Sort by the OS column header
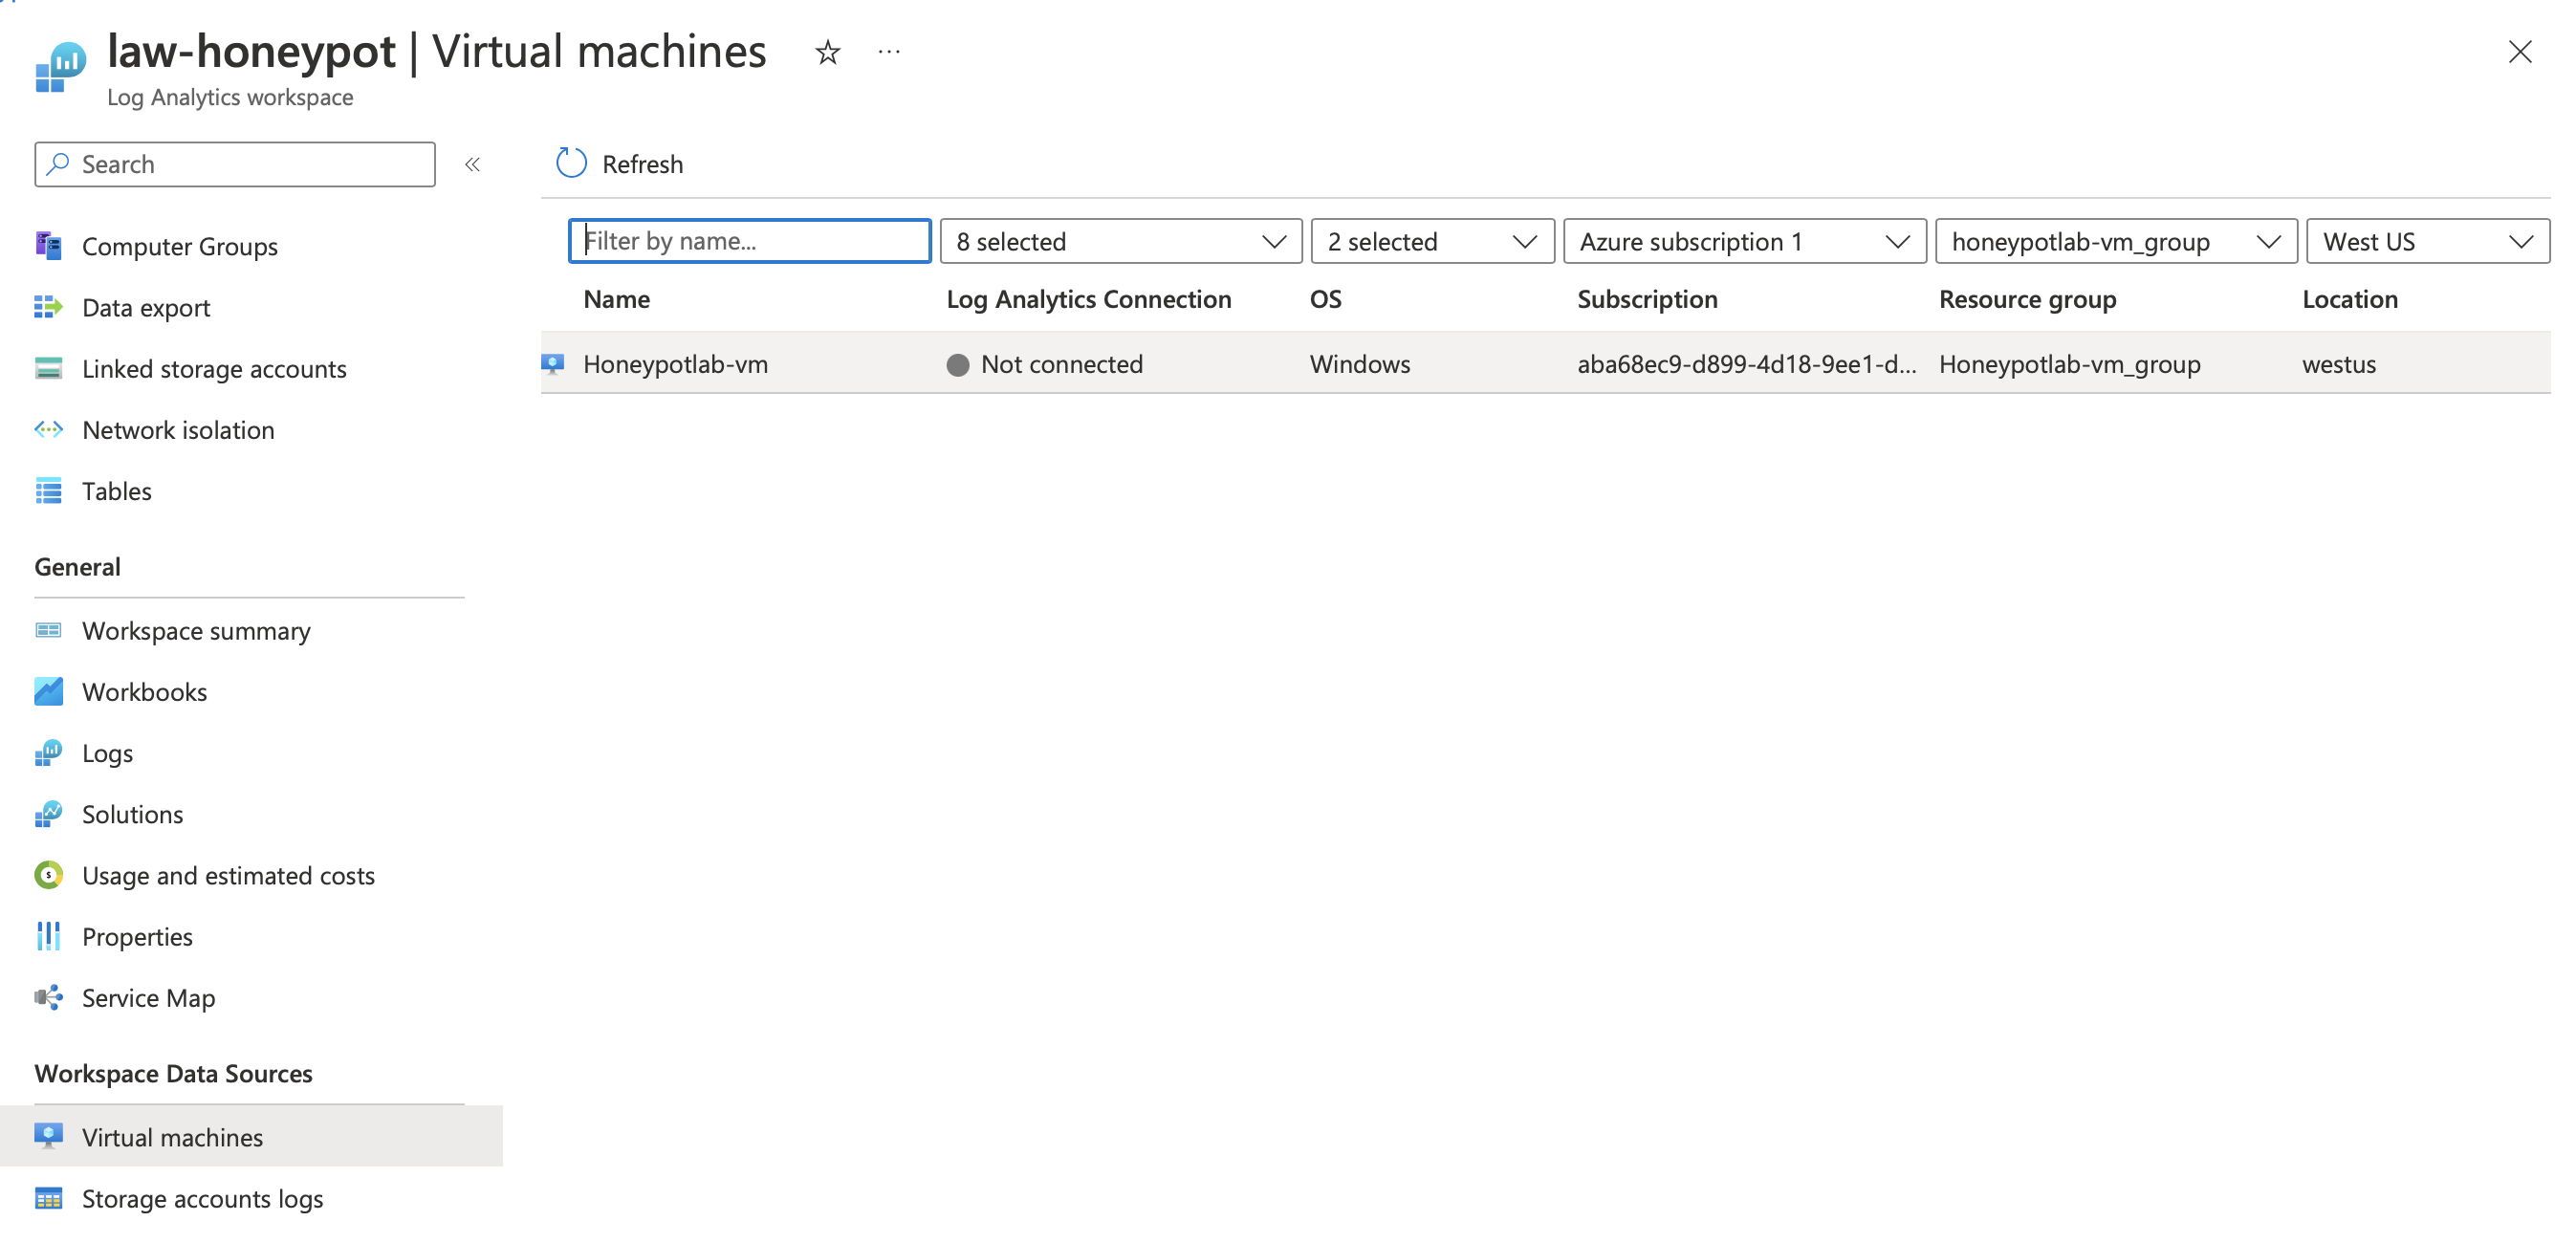The height and width of the screenshot is (1243, 2576). (1325, 299)
